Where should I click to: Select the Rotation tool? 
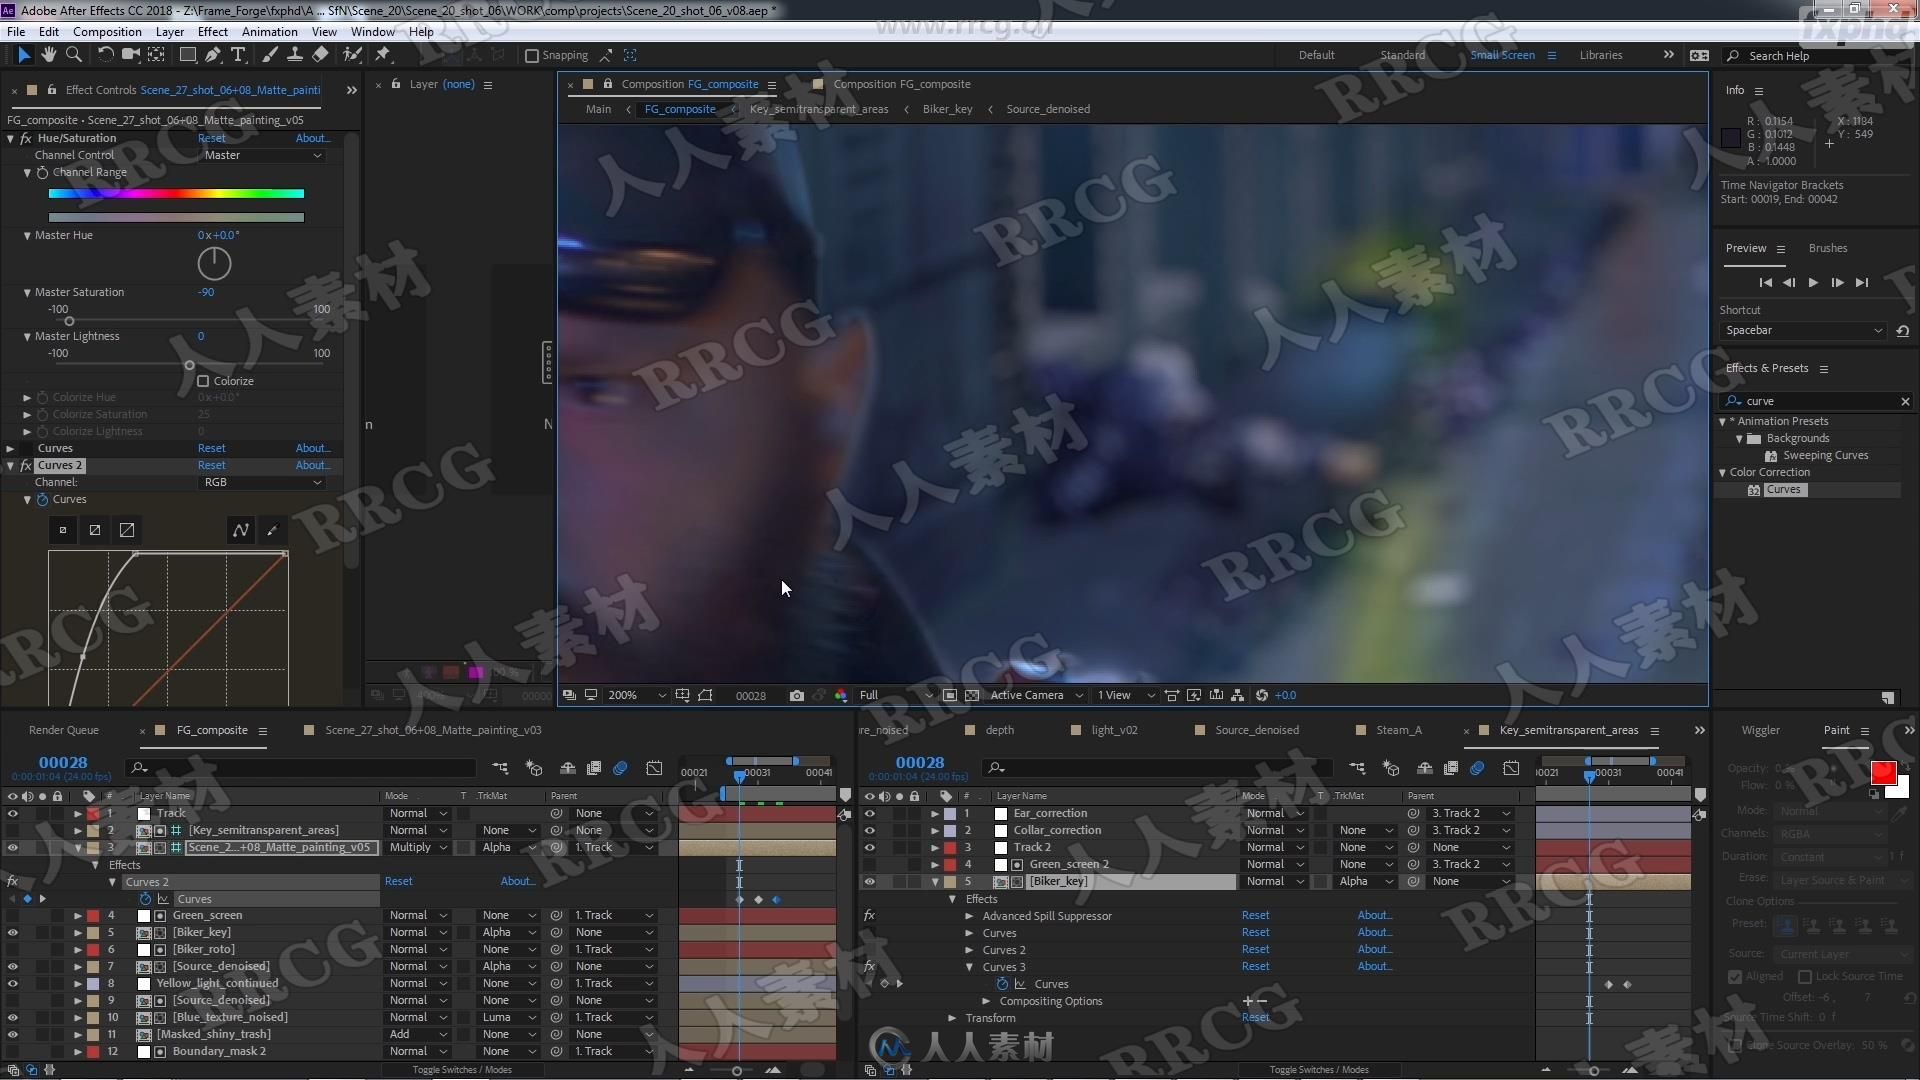[105, 55]
